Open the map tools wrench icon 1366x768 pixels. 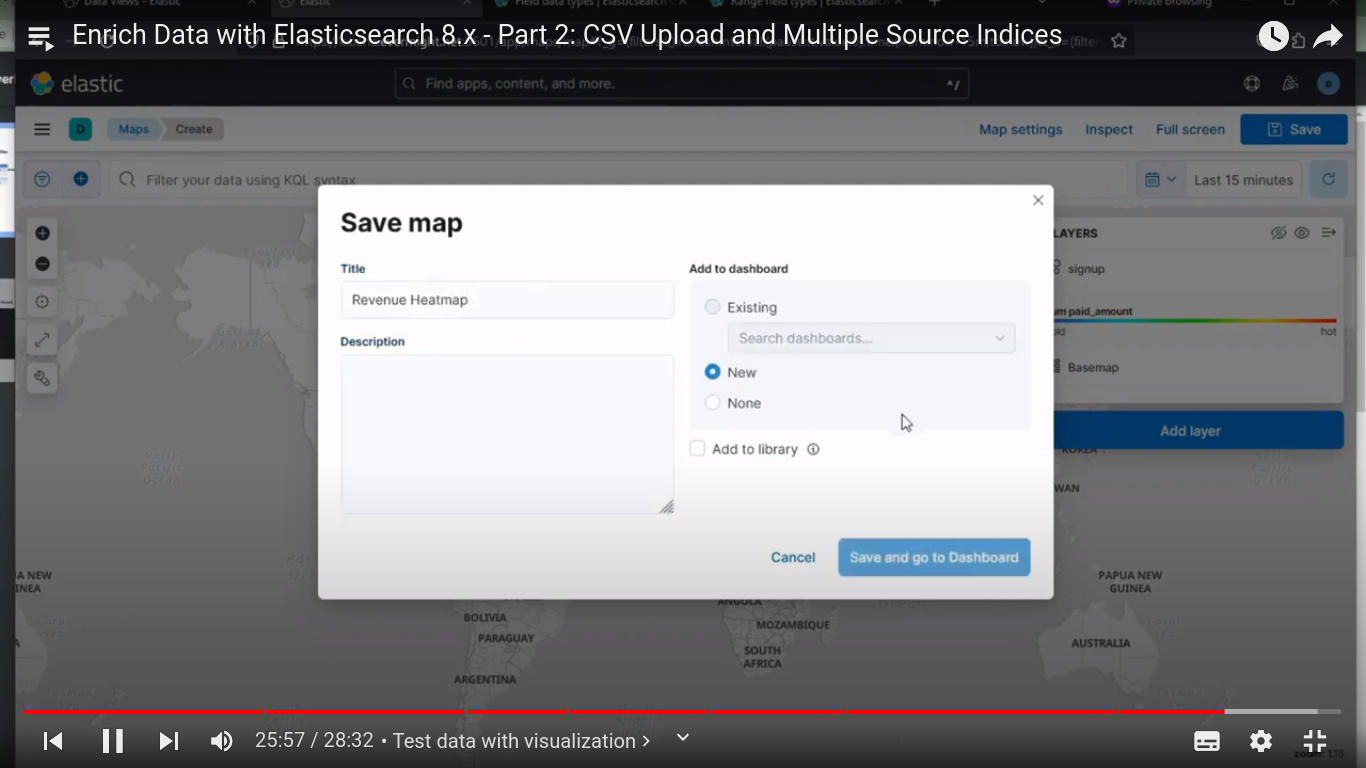[x=42, y=378]
